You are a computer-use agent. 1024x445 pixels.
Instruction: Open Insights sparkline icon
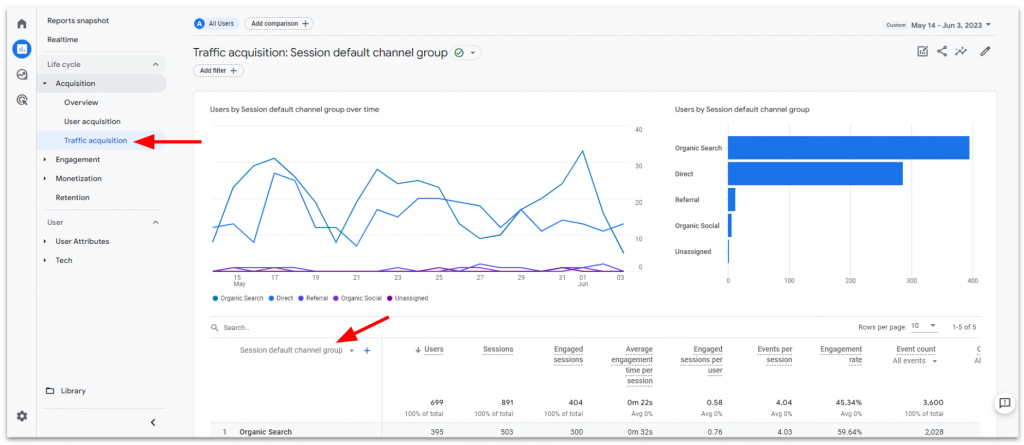(x=962, y=52)
